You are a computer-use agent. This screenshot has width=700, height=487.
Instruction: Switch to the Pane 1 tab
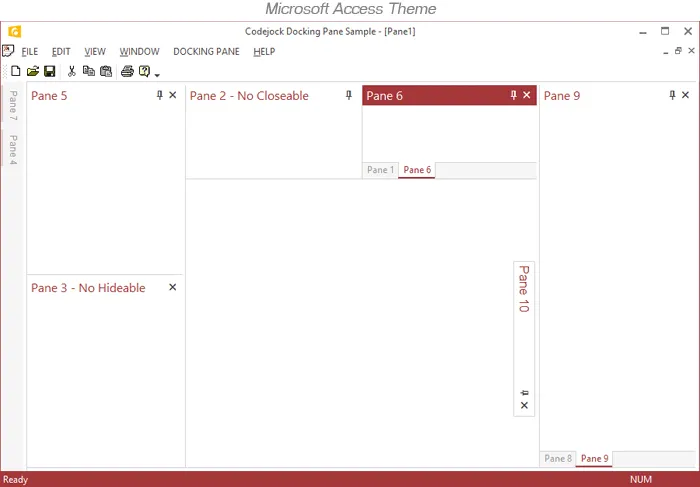tap(380, 170)
